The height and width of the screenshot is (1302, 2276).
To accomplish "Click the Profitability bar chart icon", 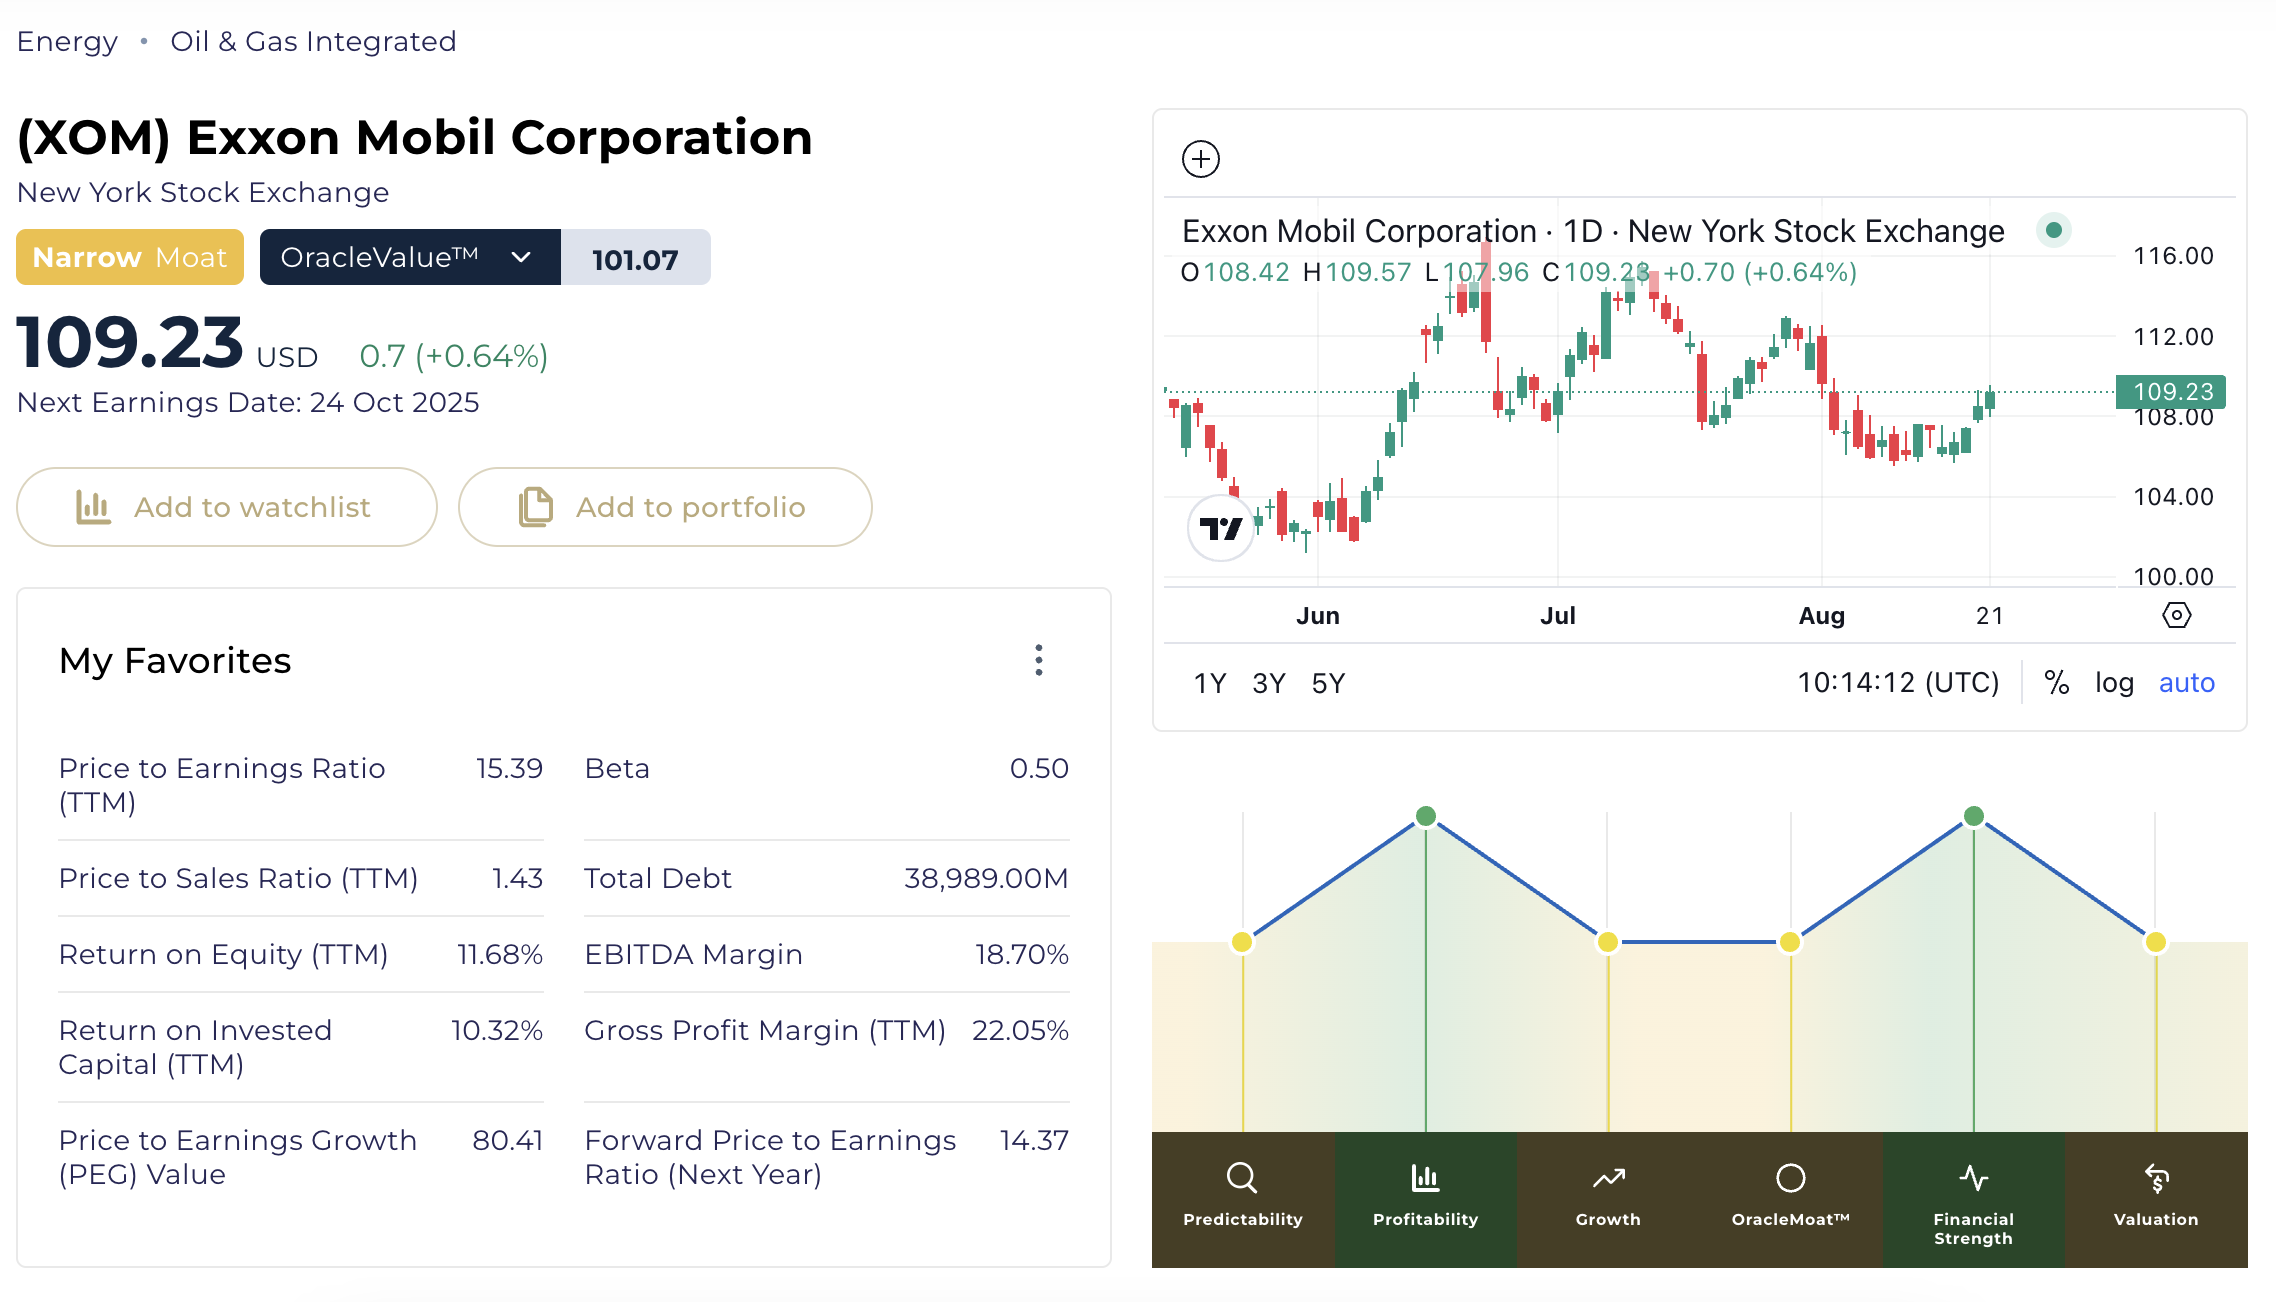I will coord(1425,1178).
